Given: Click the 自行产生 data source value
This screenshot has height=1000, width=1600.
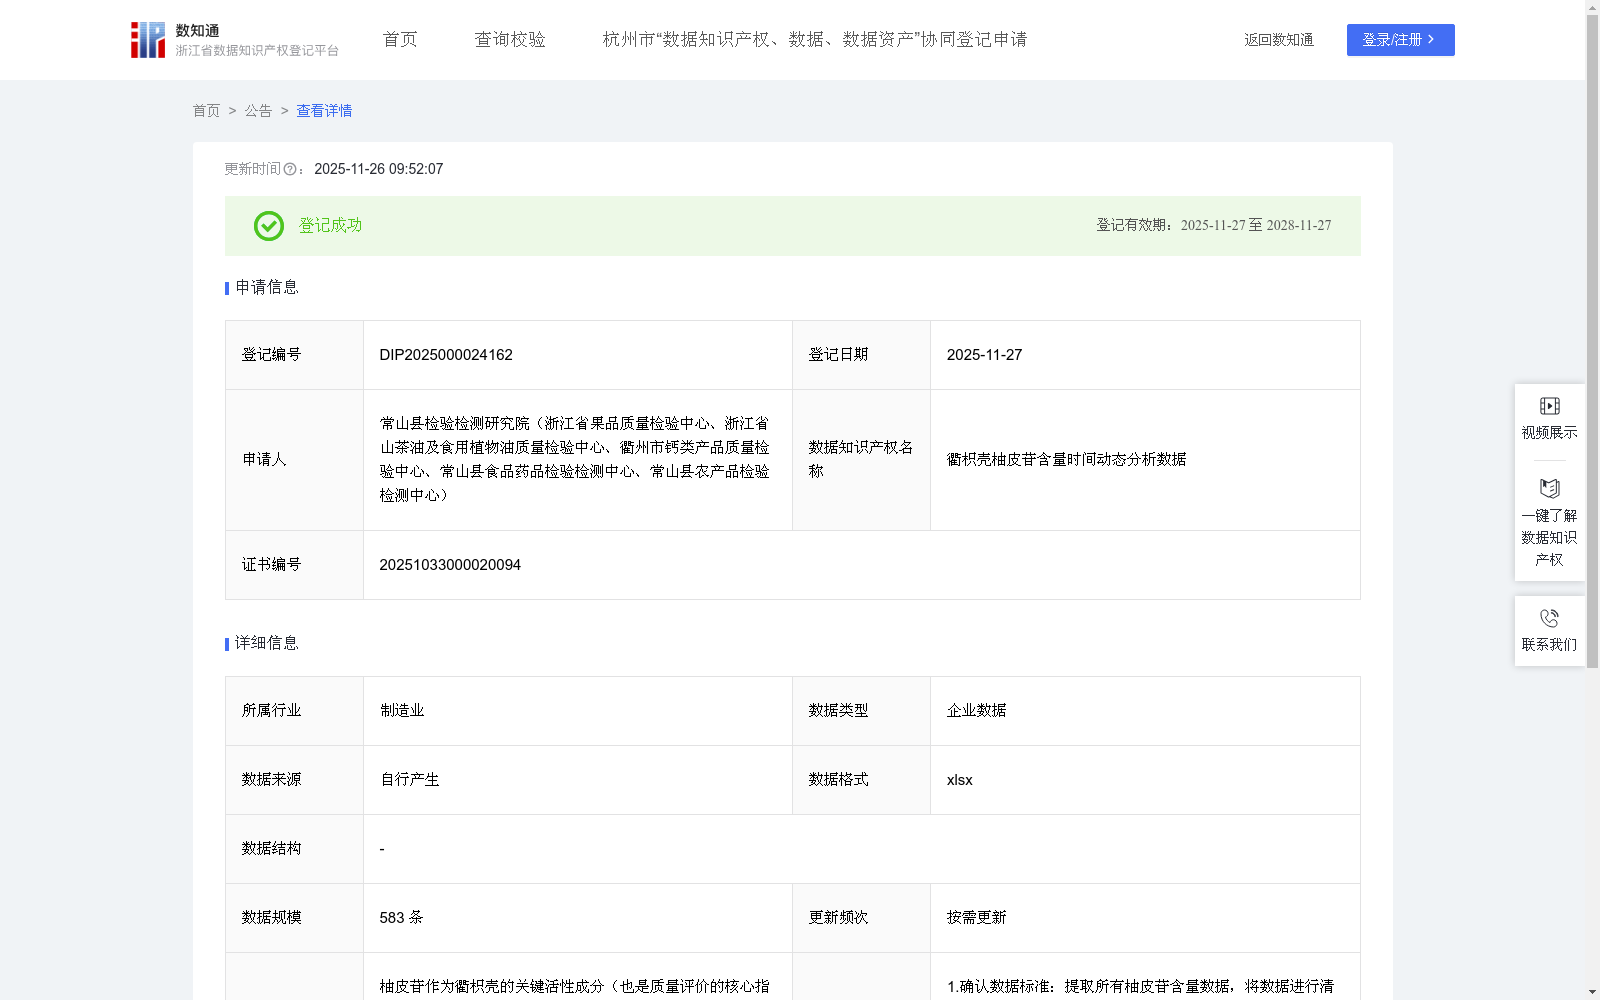Looking at the screenshot, I should (x=409, y=780).
